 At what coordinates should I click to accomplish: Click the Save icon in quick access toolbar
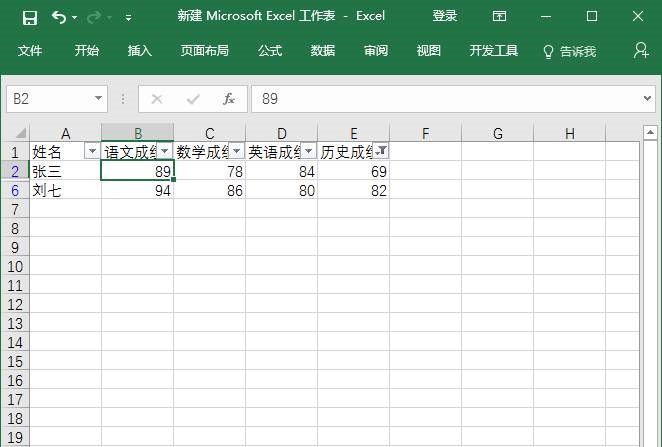point(30,18)
